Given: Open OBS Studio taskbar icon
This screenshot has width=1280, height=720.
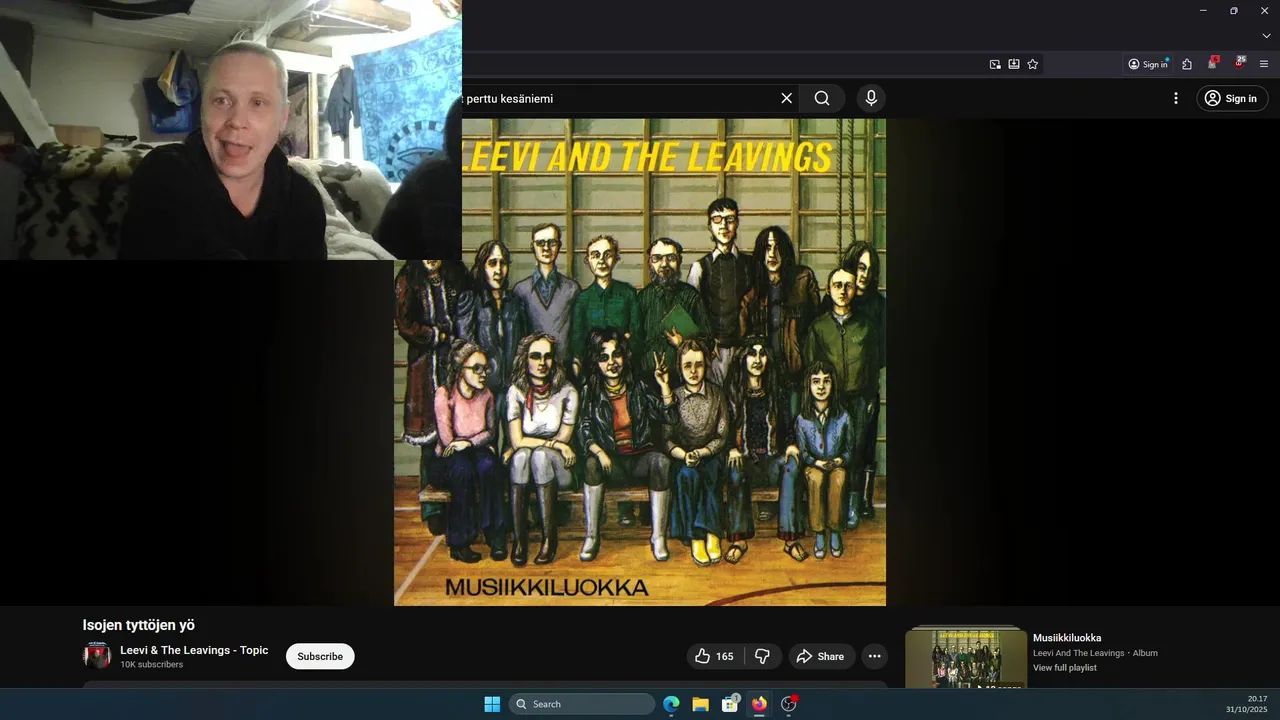Looking at the screenshot, I should point(789,704).
